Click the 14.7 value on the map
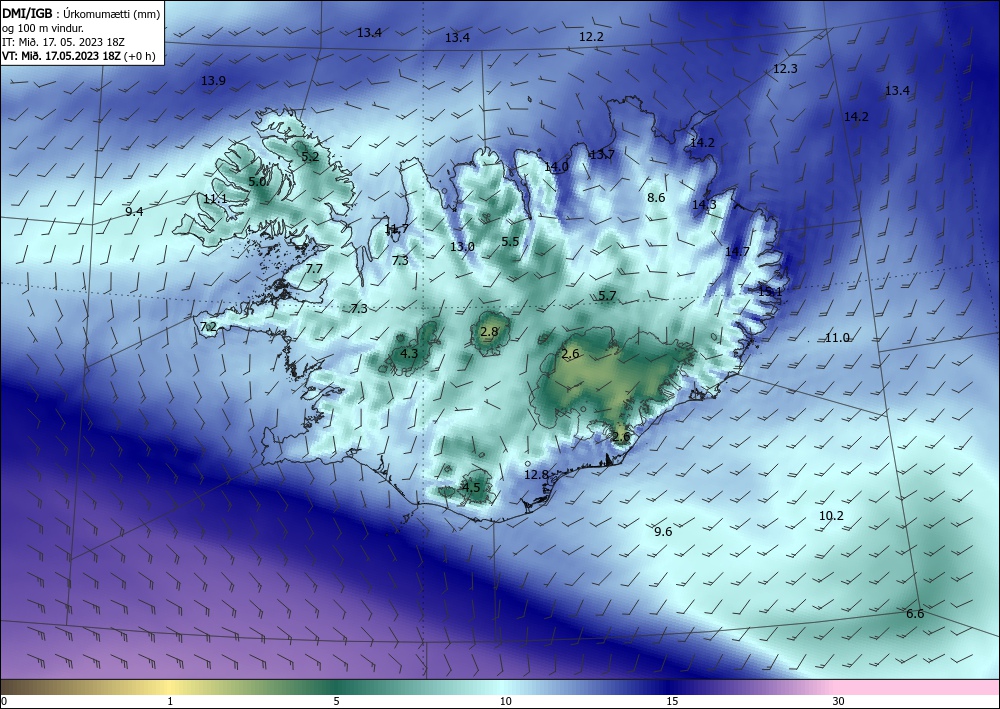Viewport: 1000px width, 709px height. tap(737, 252)
